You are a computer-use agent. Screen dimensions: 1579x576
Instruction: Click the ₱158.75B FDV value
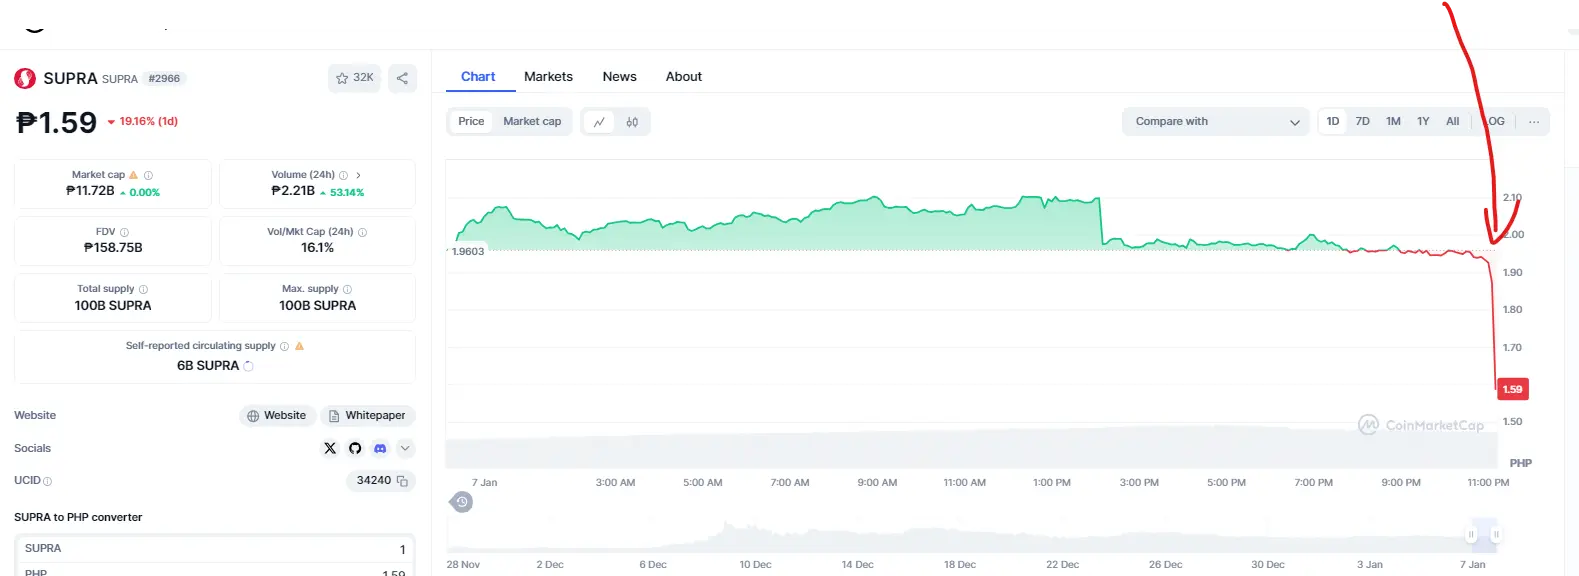click(x=113, y=248)
